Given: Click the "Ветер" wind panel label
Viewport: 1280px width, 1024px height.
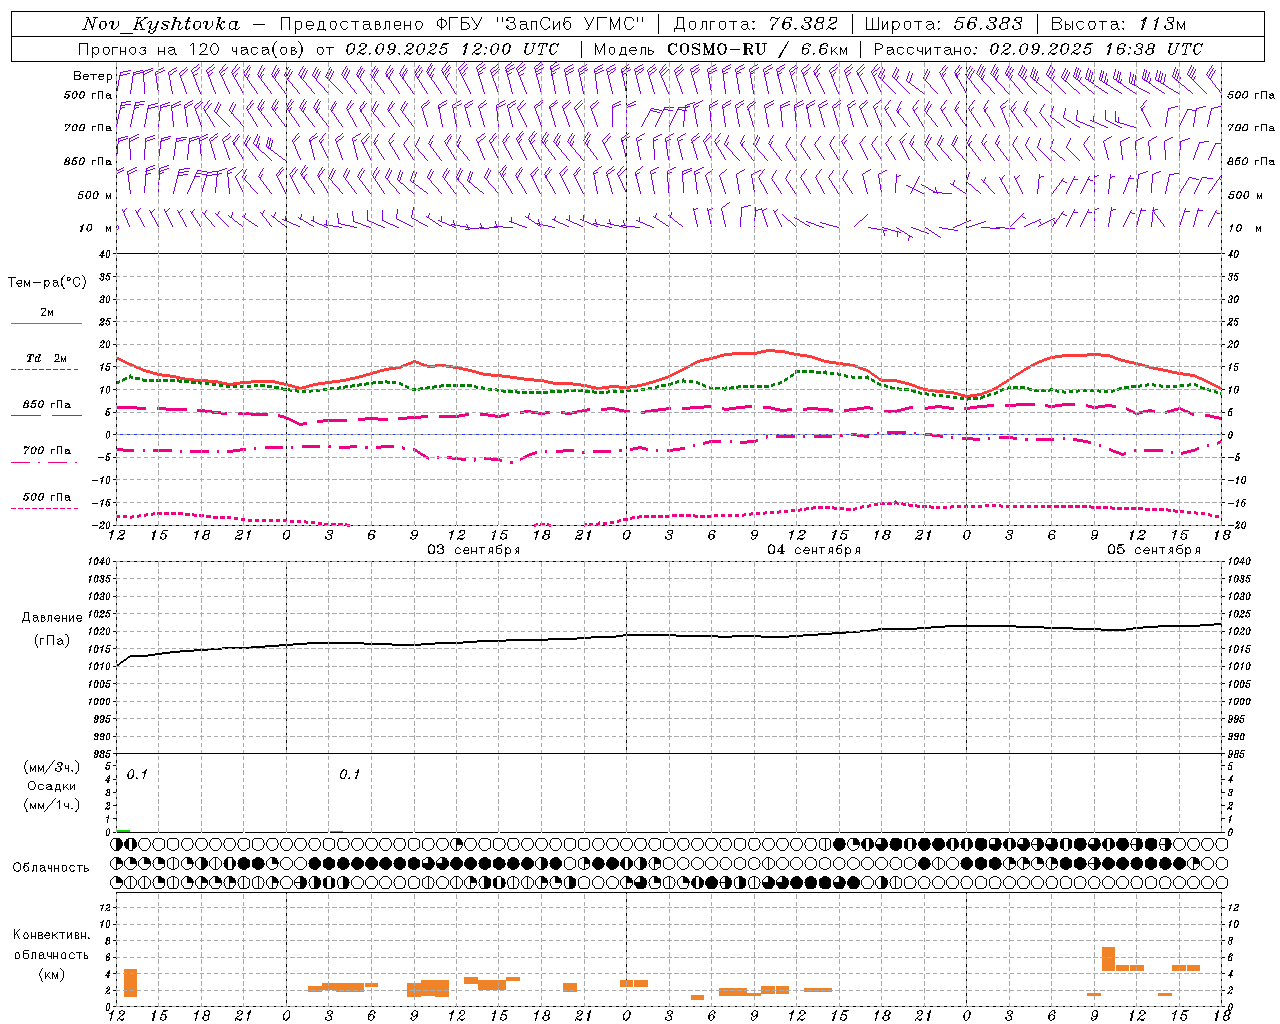Looking at the screenshot, I should pos(92,76).
